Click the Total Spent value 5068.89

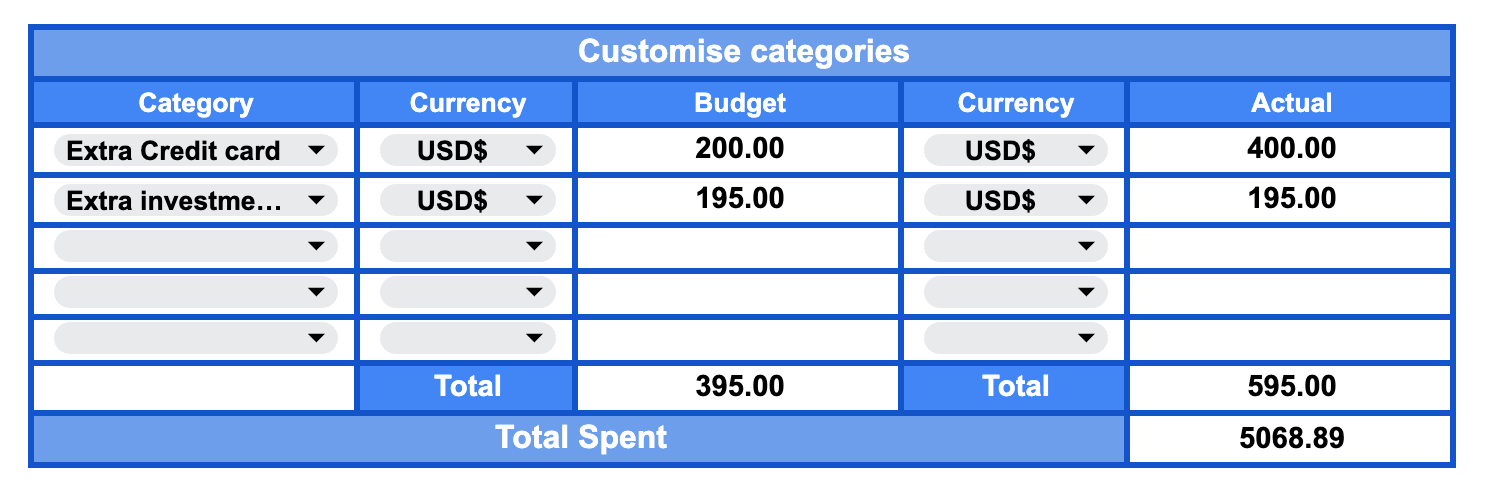[x=1291, y=438]
